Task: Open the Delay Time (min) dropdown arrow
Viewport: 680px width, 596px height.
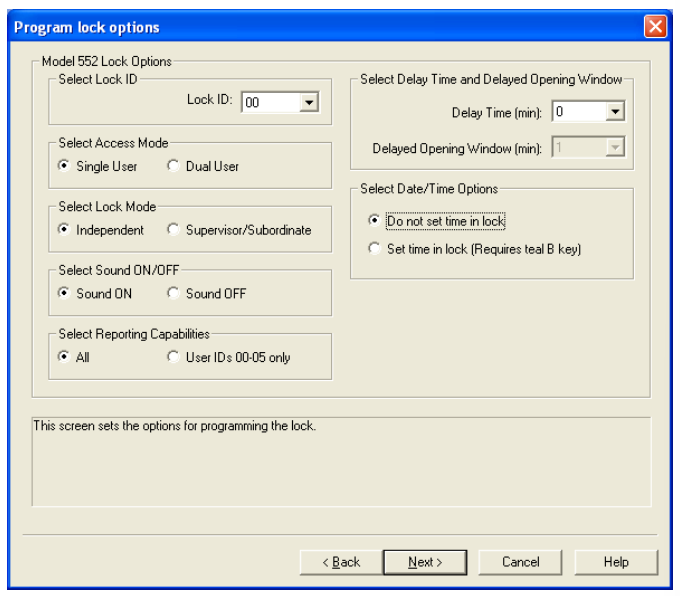Action: [615, 113]
